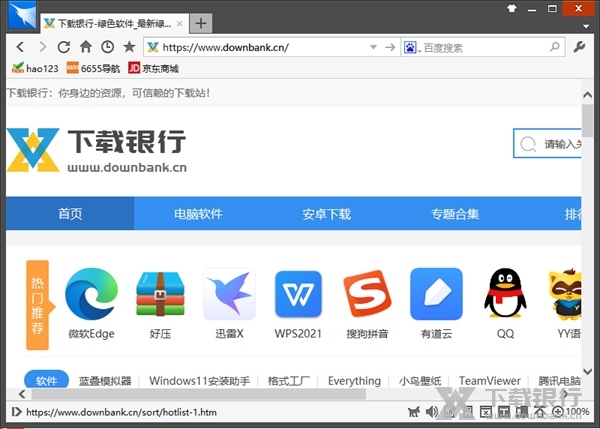Click the go arrow next to address bar
This screenshot has width=600, height=429.
(x=390, y=47)
